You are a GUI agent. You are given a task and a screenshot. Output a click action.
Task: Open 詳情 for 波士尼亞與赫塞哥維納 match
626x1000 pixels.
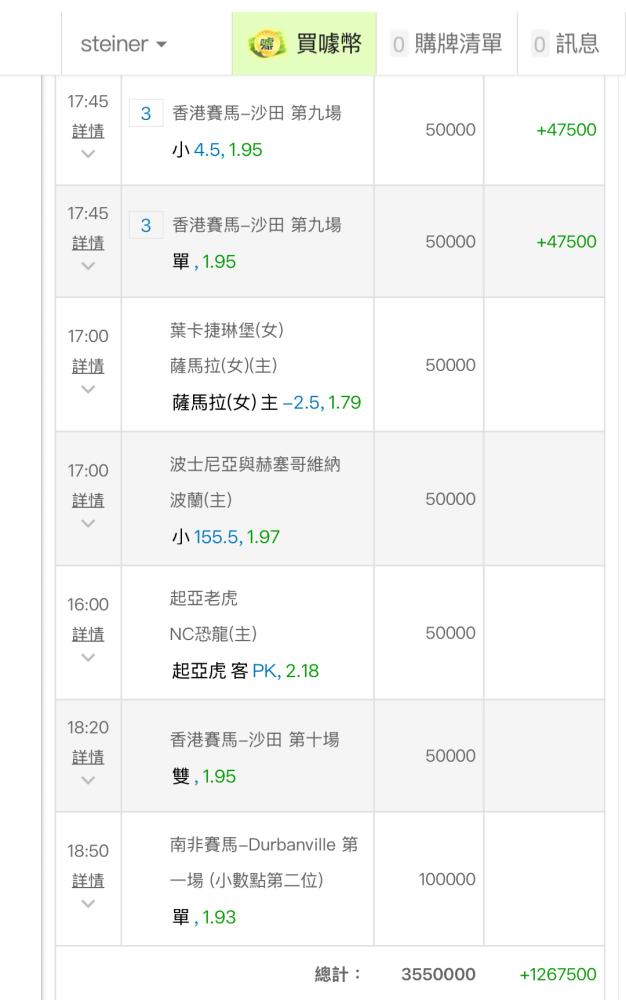pos(88,500)
